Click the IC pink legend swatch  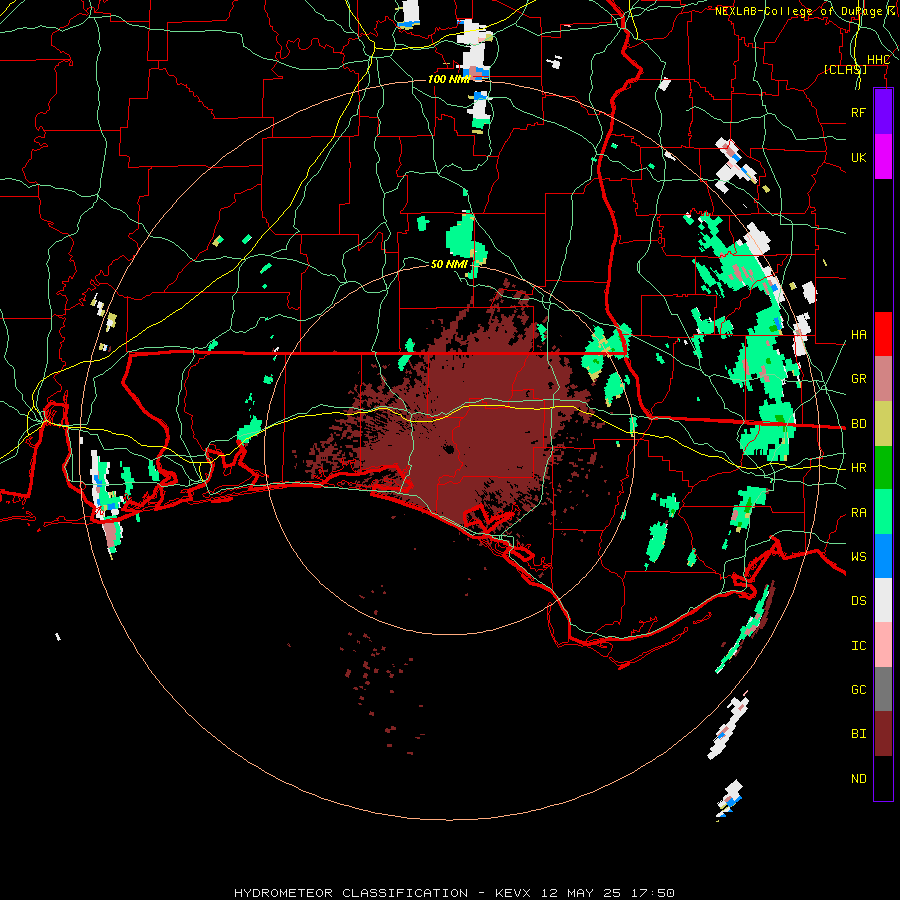[x=883, y=645]
